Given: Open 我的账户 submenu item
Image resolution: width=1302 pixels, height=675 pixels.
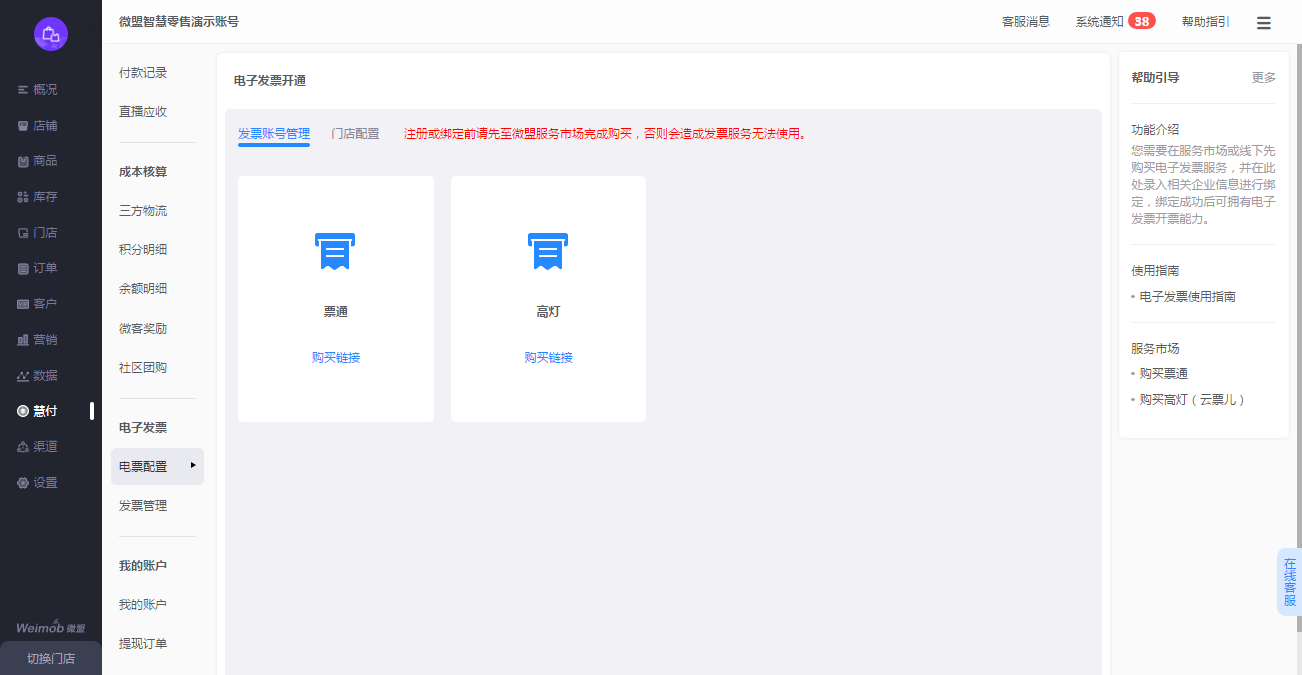Looking at the screenshot, I should pos(143,605).
